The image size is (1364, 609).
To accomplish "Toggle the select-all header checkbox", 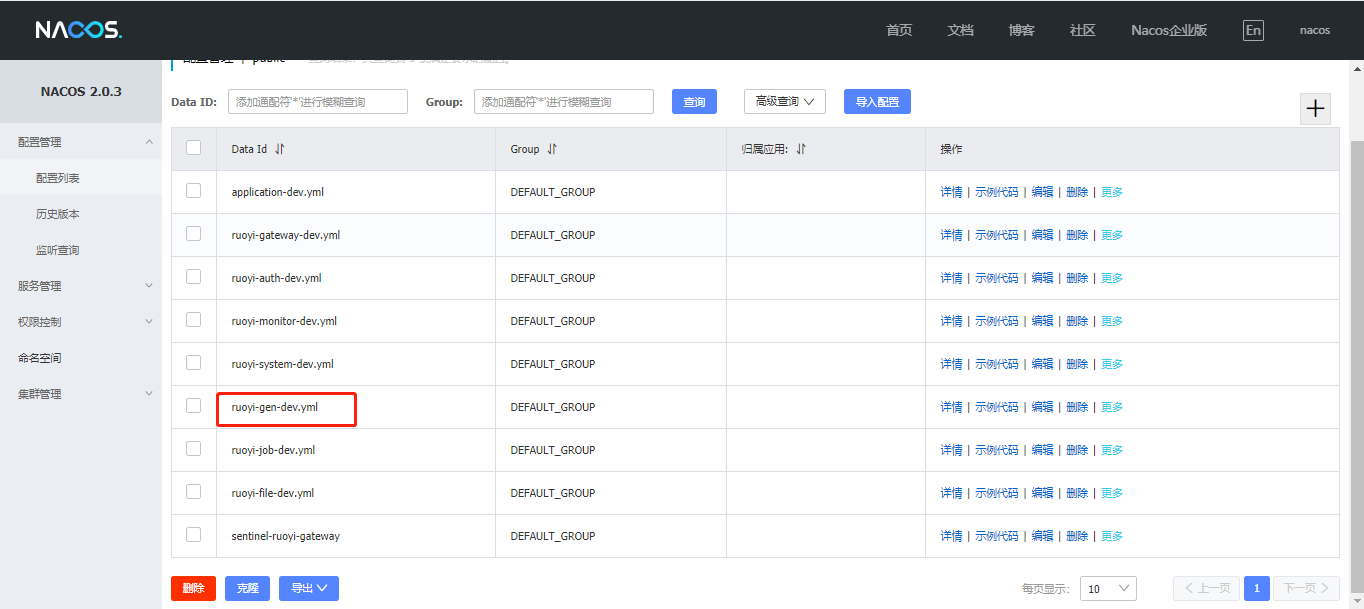I will [194, 148].
